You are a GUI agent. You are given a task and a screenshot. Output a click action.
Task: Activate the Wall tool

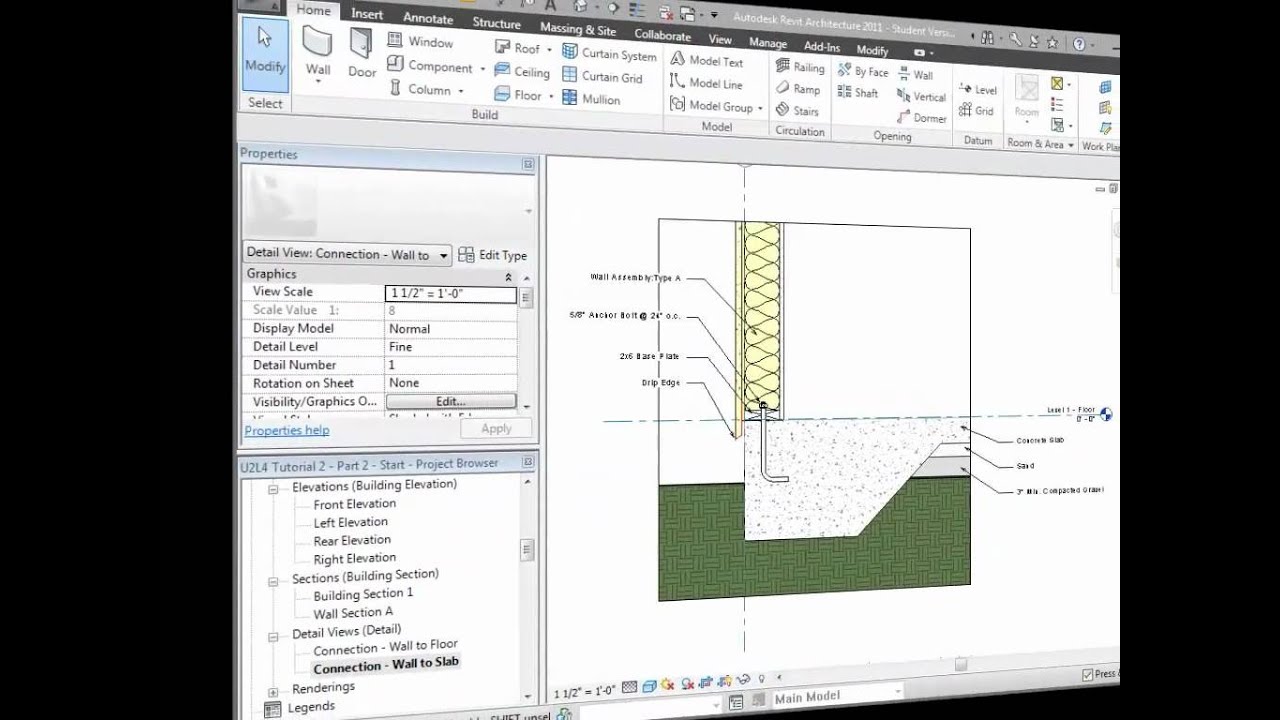point(318,52)
